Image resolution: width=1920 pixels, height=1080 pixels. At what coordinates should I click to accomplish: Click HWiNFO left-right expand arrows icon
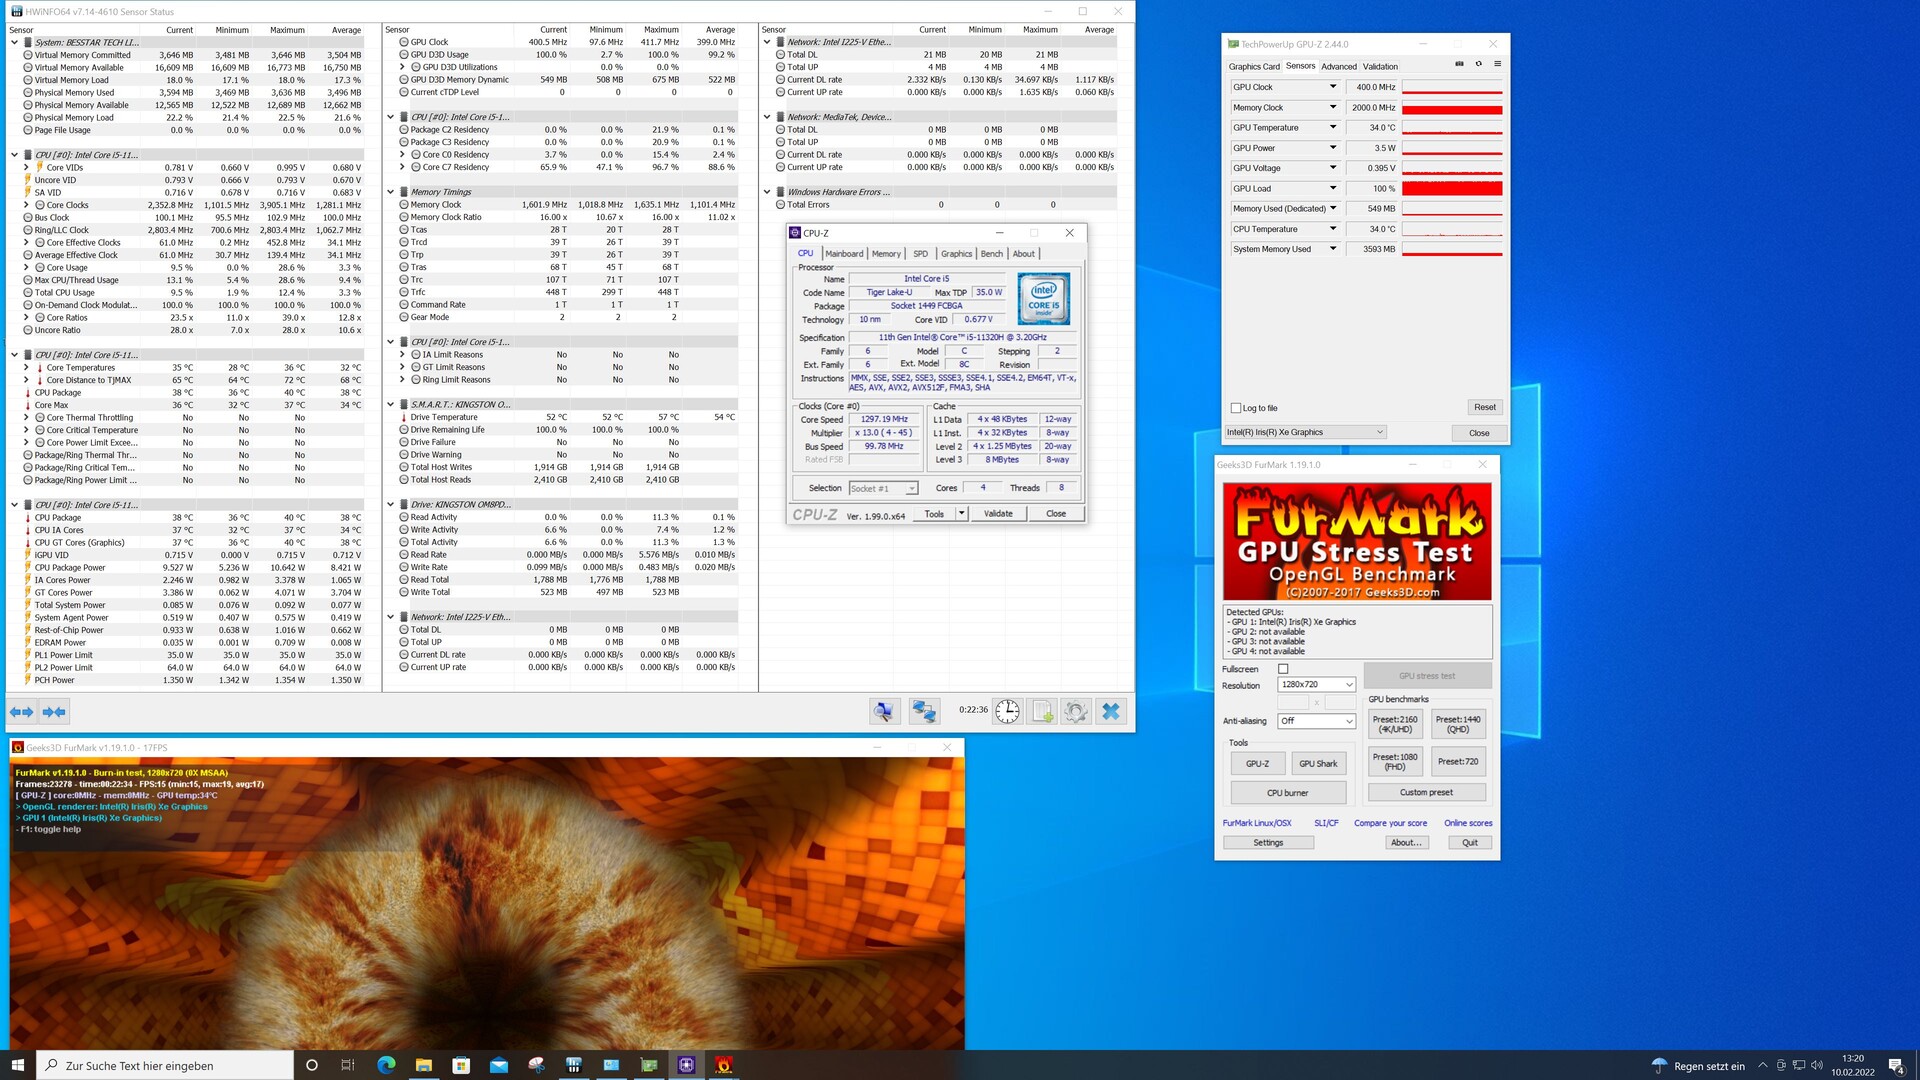[x=22, y=711]
